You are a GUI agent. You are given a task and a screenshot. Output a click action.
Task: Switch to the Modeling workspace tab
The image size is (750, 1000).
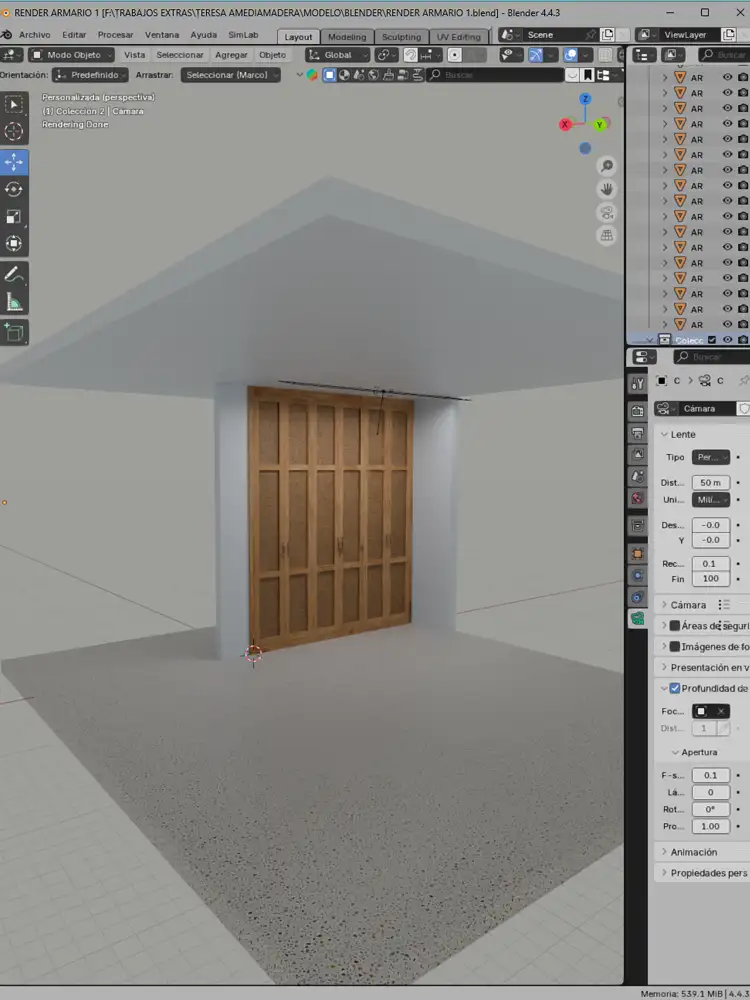(x=347, y=37)
